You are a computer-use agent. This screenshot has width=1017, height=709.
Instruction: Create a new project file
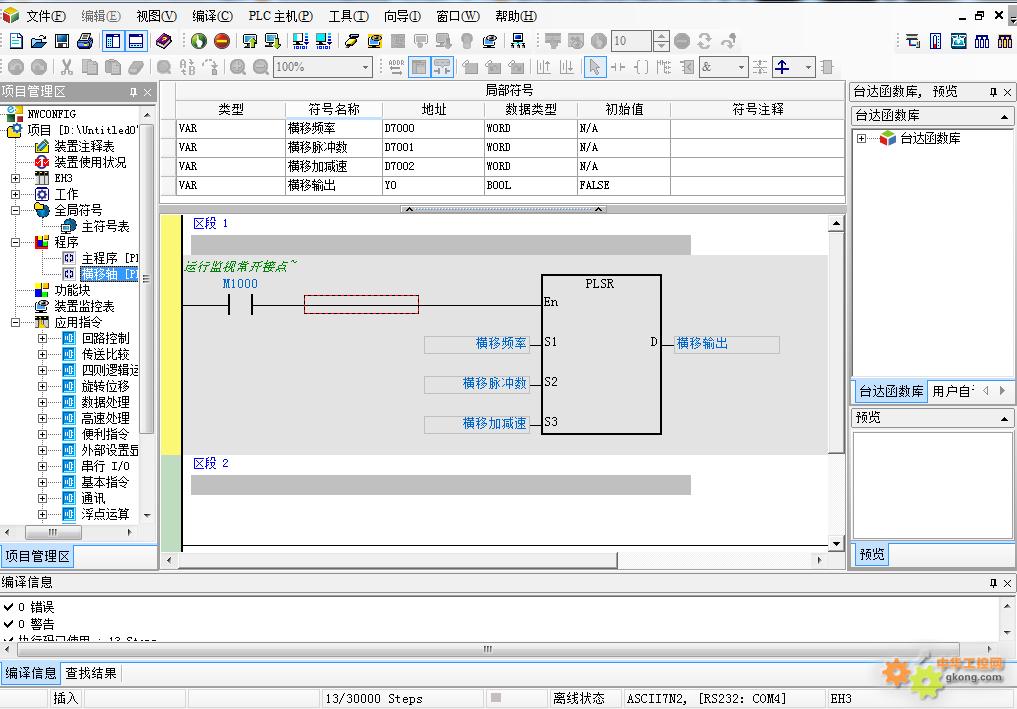pos(16,41)
